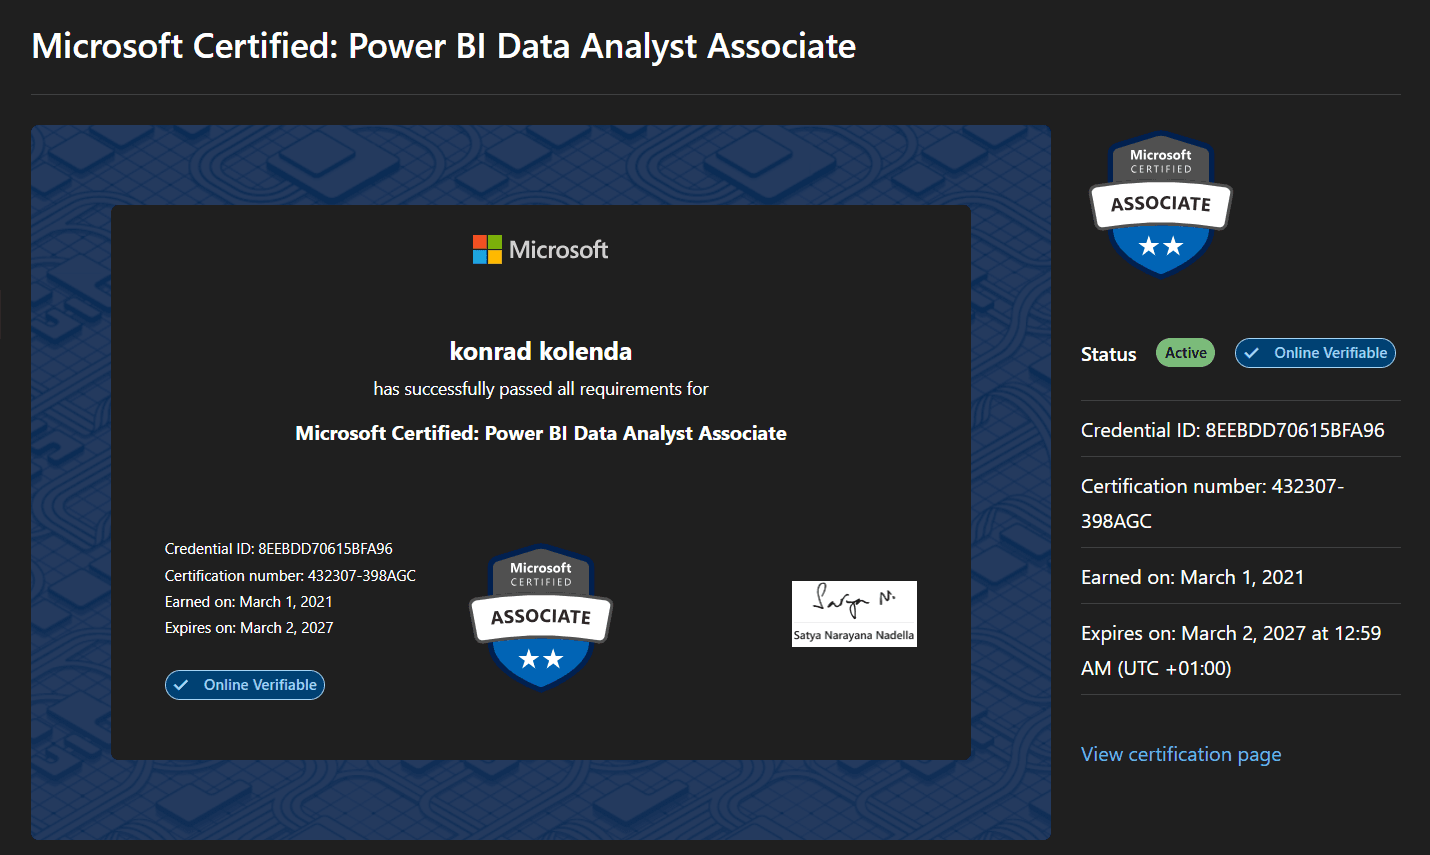1430x855 pixels.
Task: Click Certification number text on certificate
Action: tap(290, 576)
